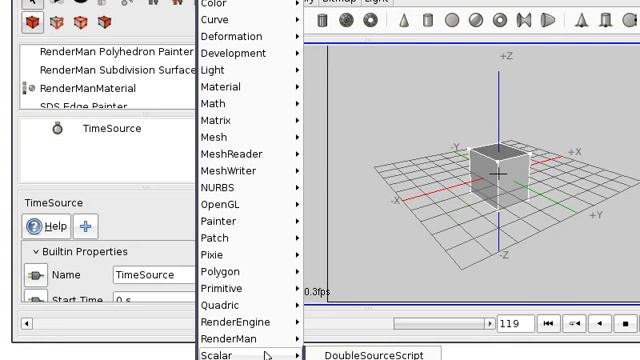Switch to select faces mode cube icon
The height and width of the screenshot is (360, 640).
104,22
